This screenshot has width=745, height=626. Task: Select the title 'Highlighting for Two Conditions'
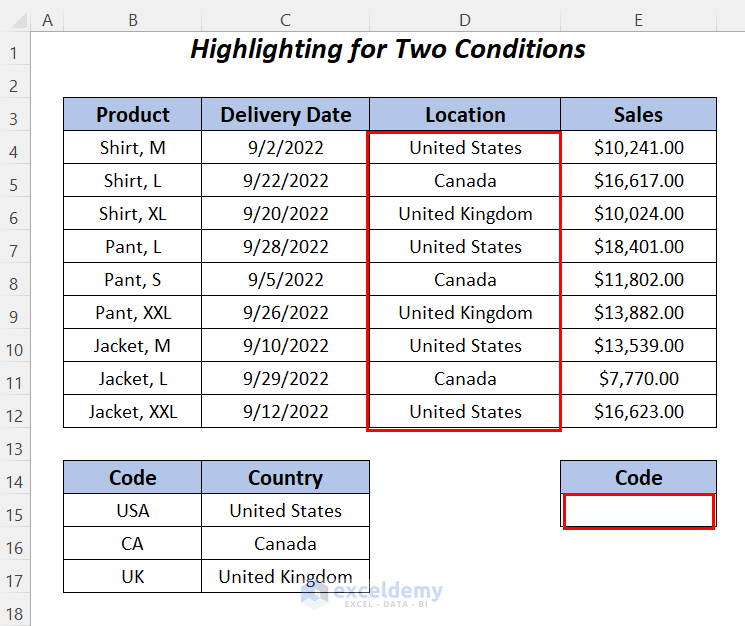[388, 49]
